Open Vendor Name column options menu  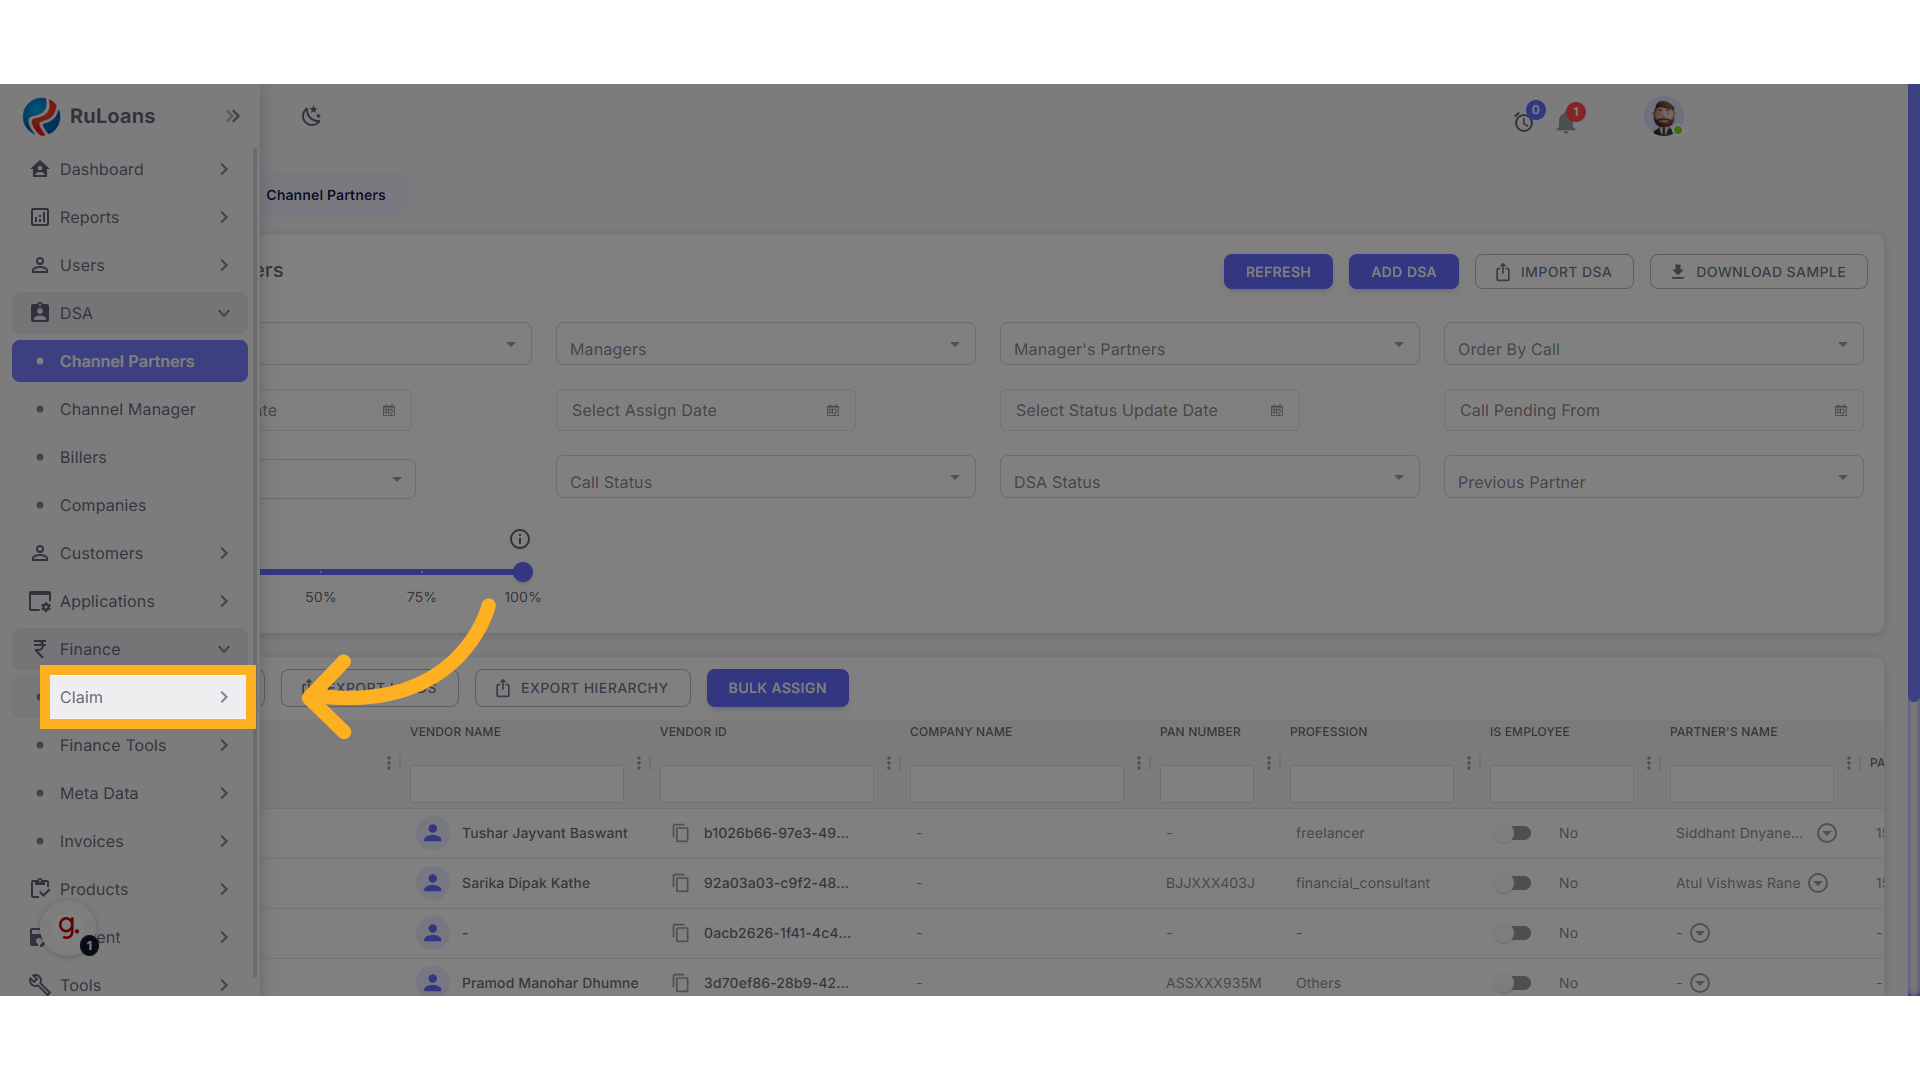pos(639,763)
